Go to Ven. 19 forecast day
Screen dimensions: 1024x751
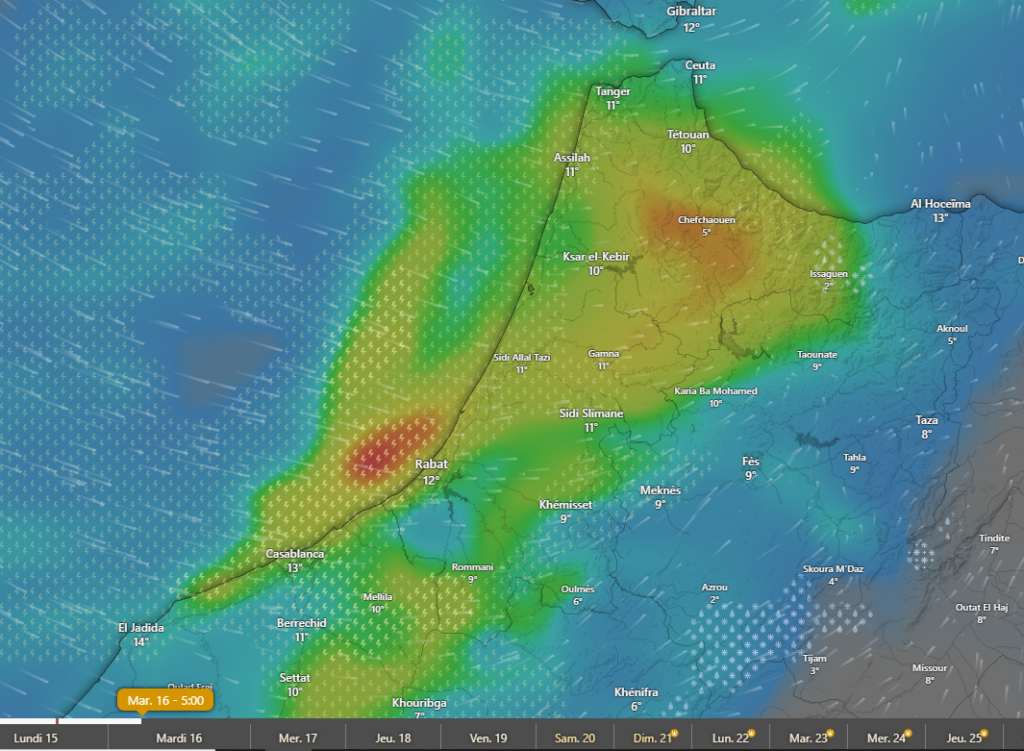488,738
